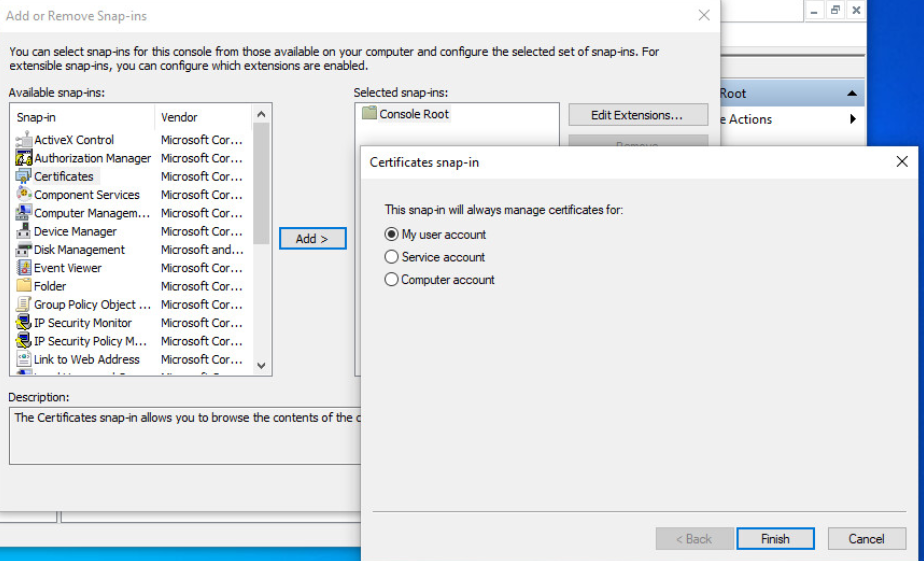This screenshot has height=561, width=924.
Task: Click the Device Manager row label
Action: point(75,232)
